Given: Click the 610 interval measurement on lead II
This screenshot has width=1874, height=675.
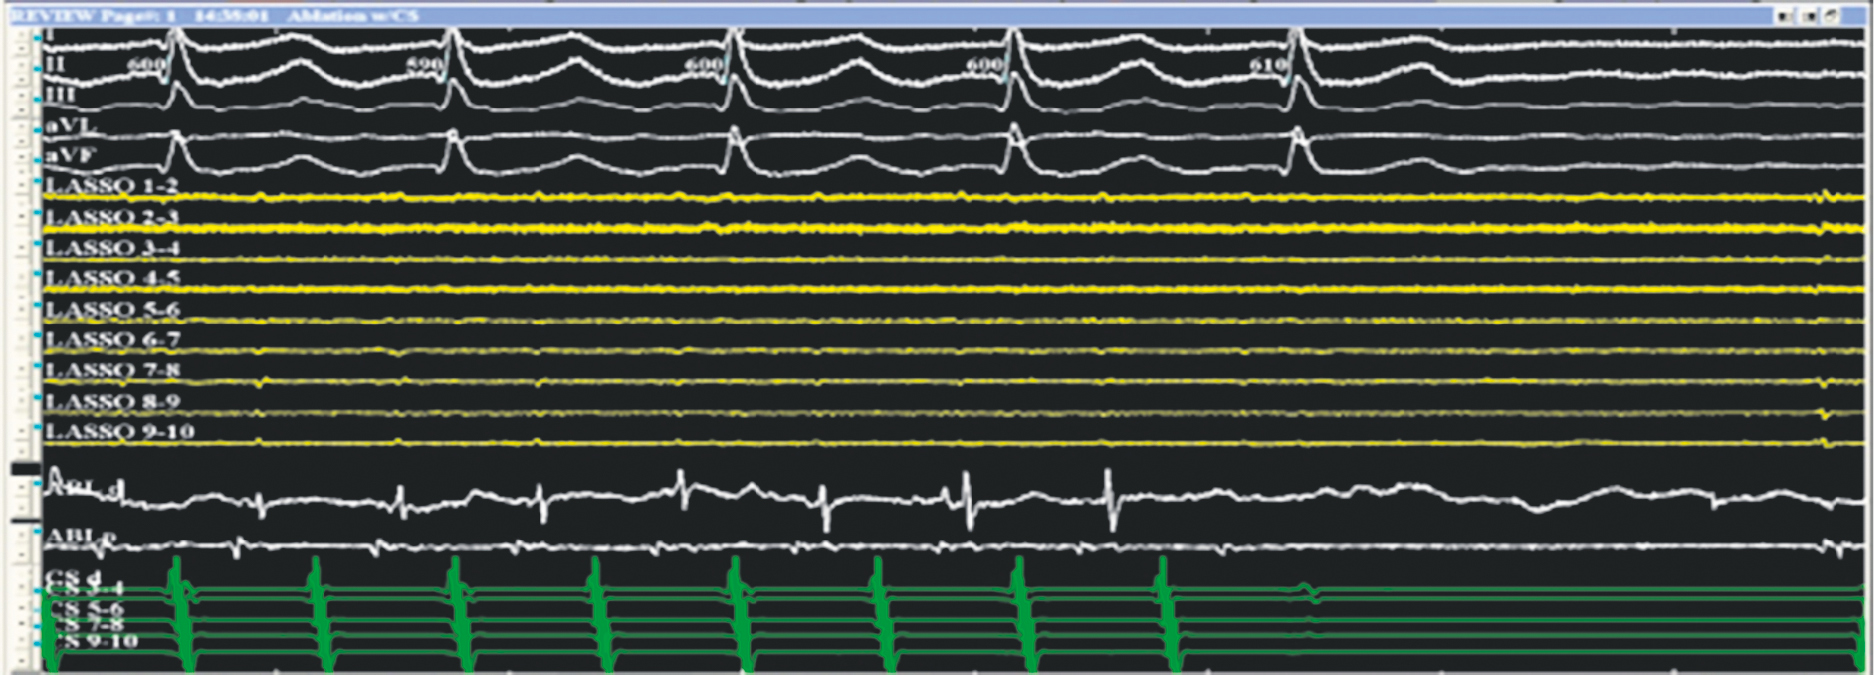Looking at the screenshot, I should 1269,65.
